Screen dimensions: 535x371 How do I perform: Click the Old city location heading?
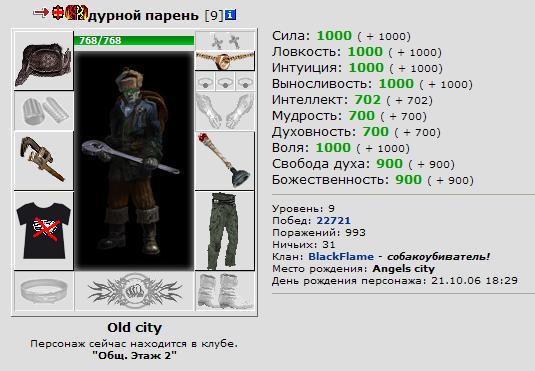coord(134,328)
